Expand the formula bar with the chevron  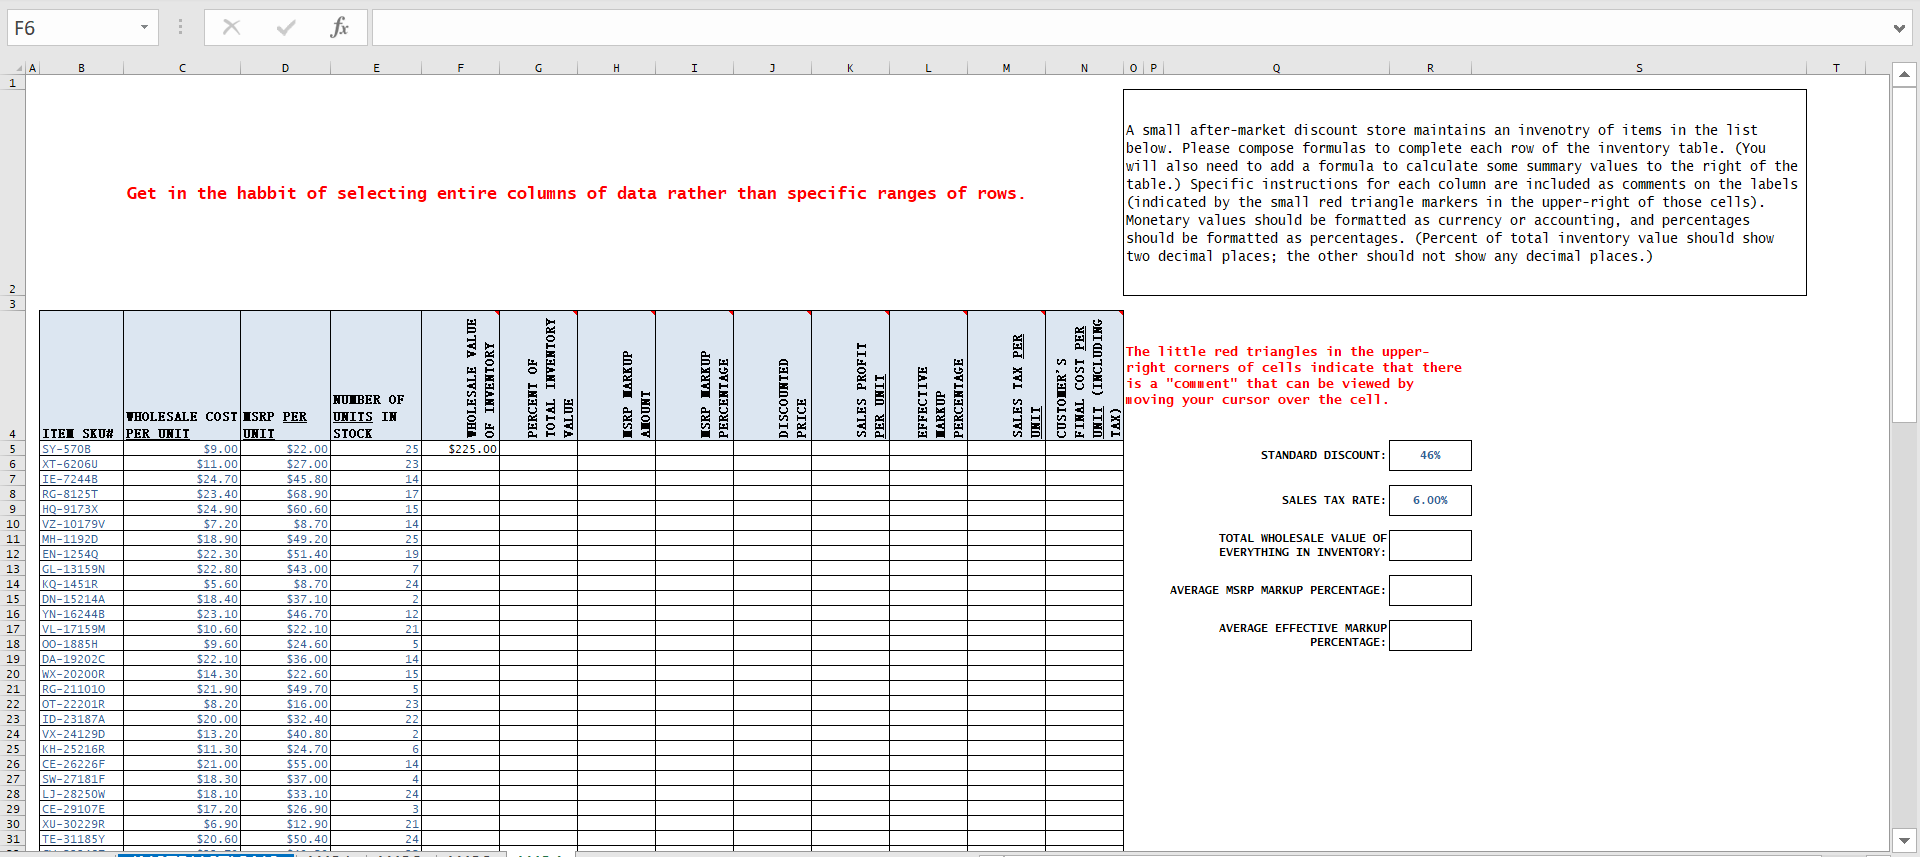click(x=1899, y=28)
